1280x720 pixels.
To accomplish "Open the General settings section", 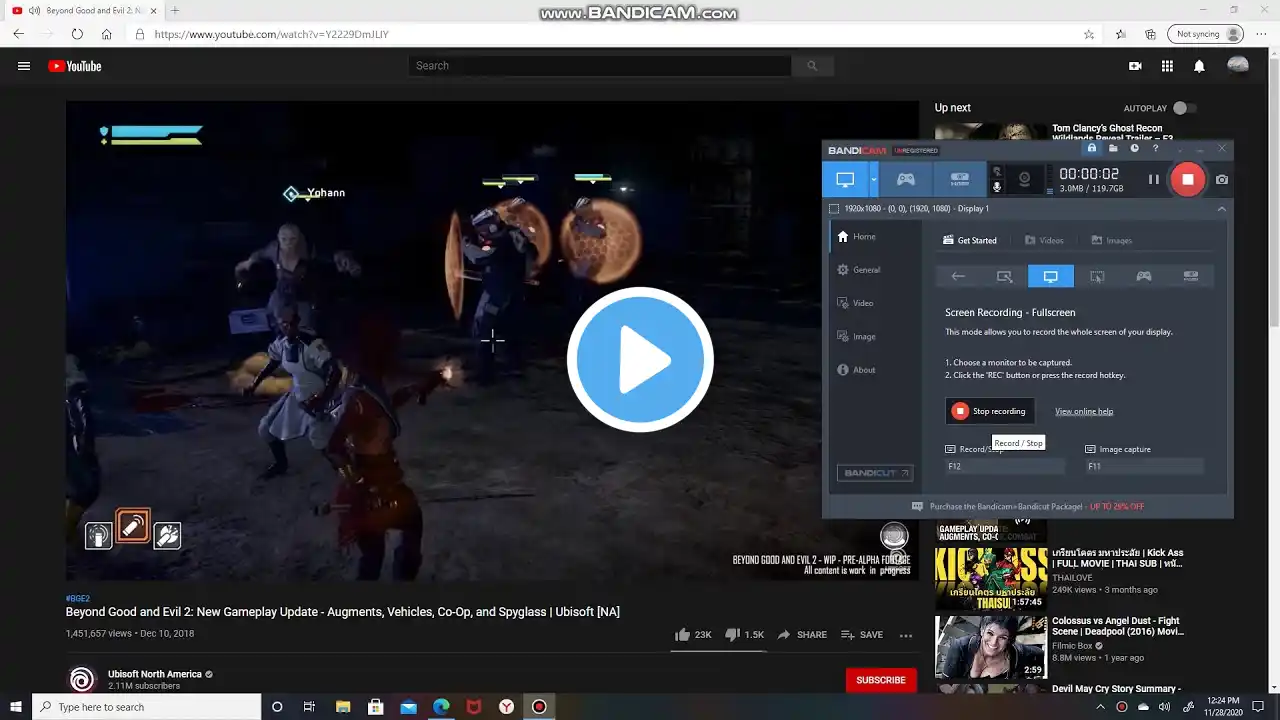I will pyautogui.click(x=866, y=270).
